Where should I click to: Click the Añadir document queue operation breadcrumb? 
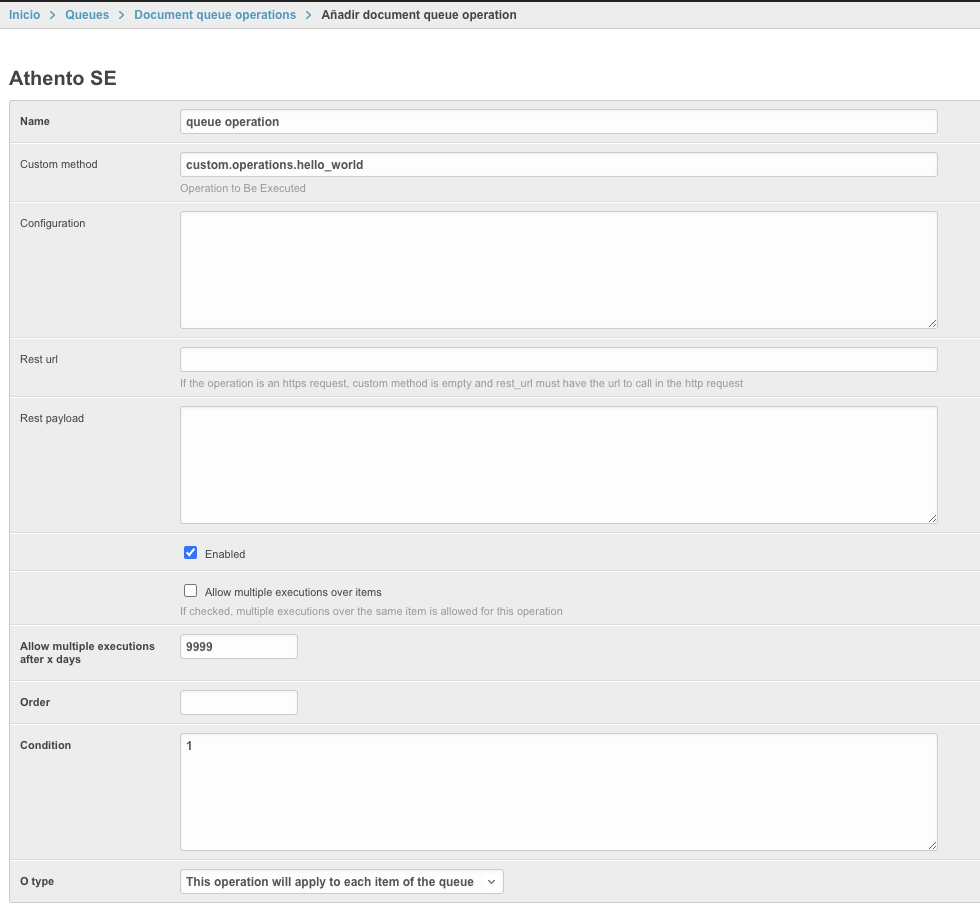tap(418, 15)
